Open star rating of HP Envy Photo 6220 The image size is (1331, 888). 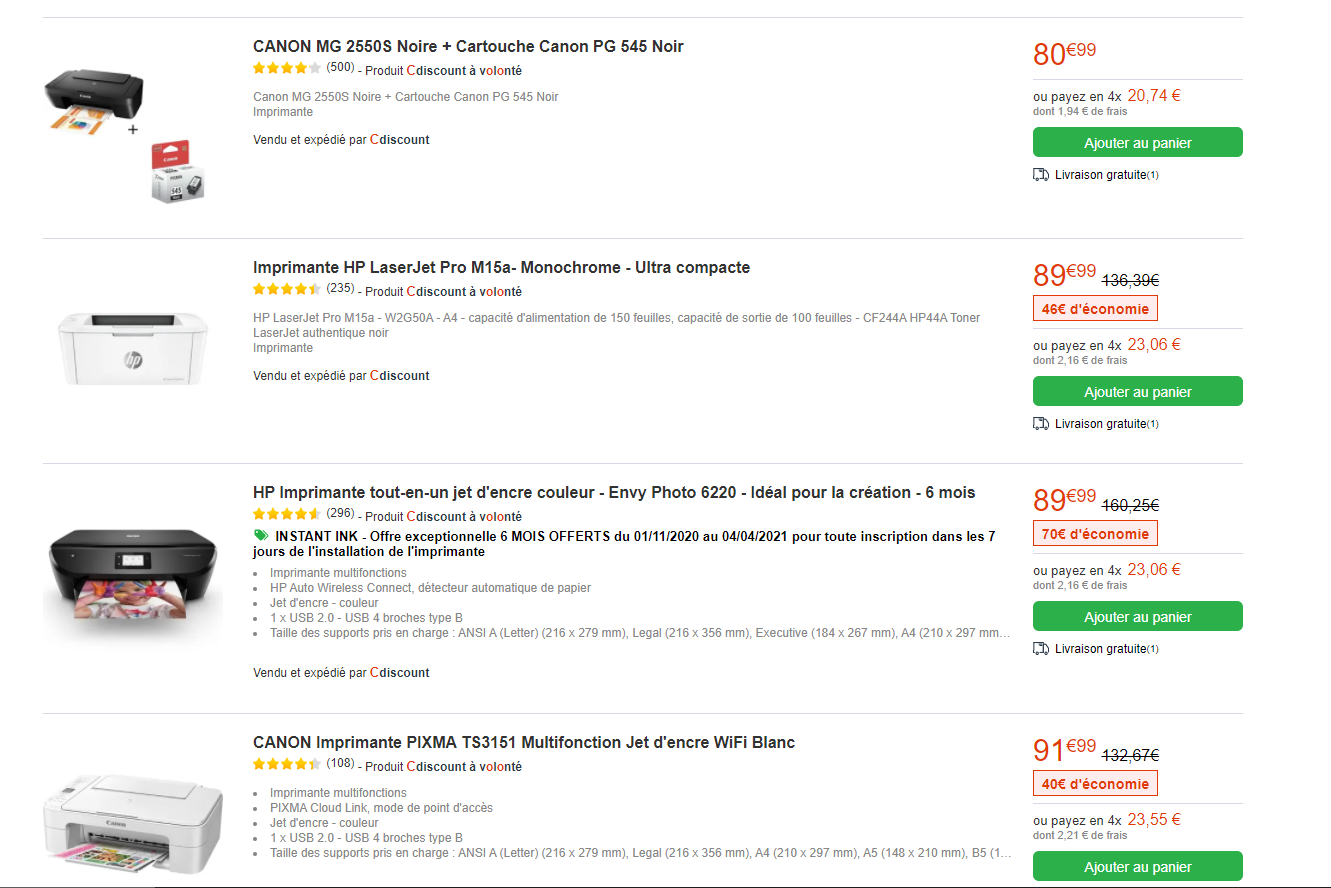287,514
